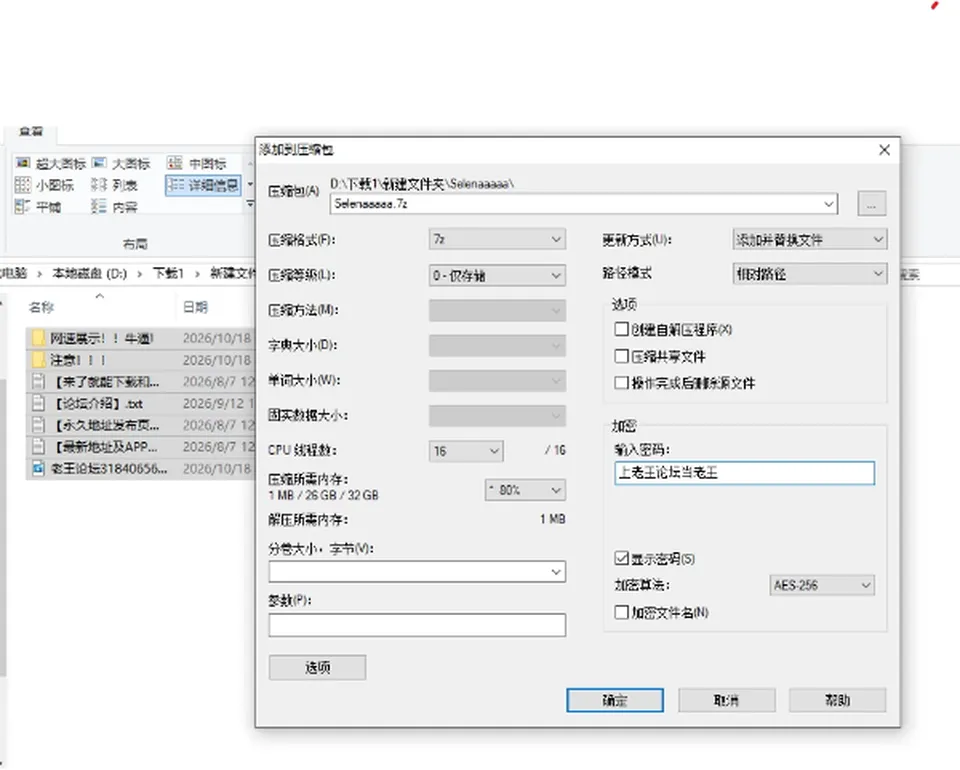The height and width of the screenshot is (770, 960).
Task: Choose 平铺 layout icon
Action: (x=23, y=206)
